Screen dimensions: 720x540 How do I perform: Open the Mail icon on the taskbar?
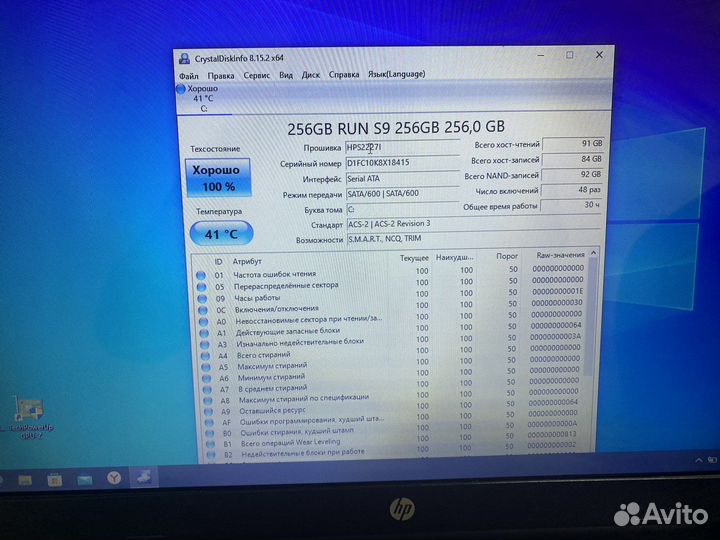tap(85, 480)
